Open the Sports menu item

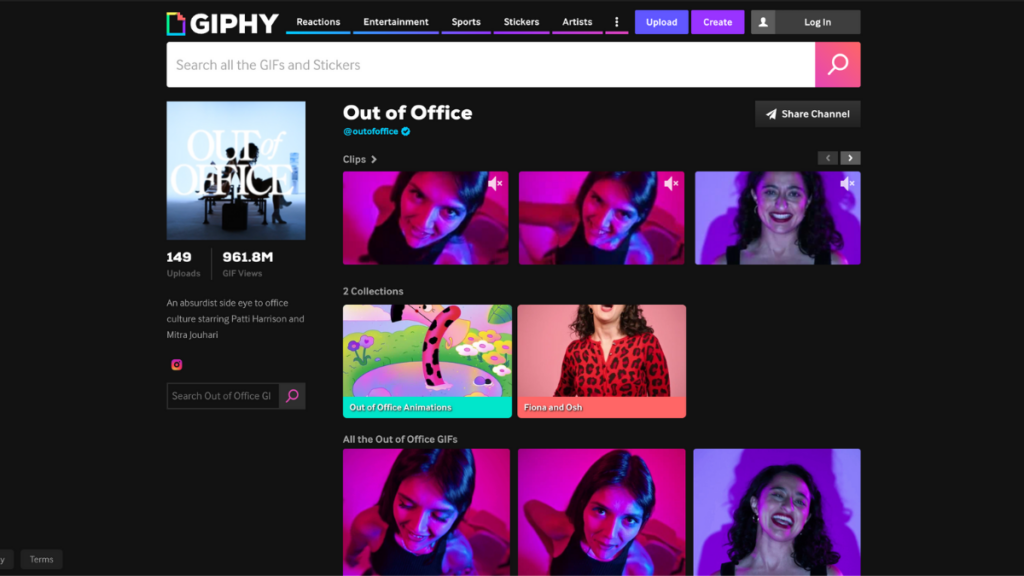point(466,22)
